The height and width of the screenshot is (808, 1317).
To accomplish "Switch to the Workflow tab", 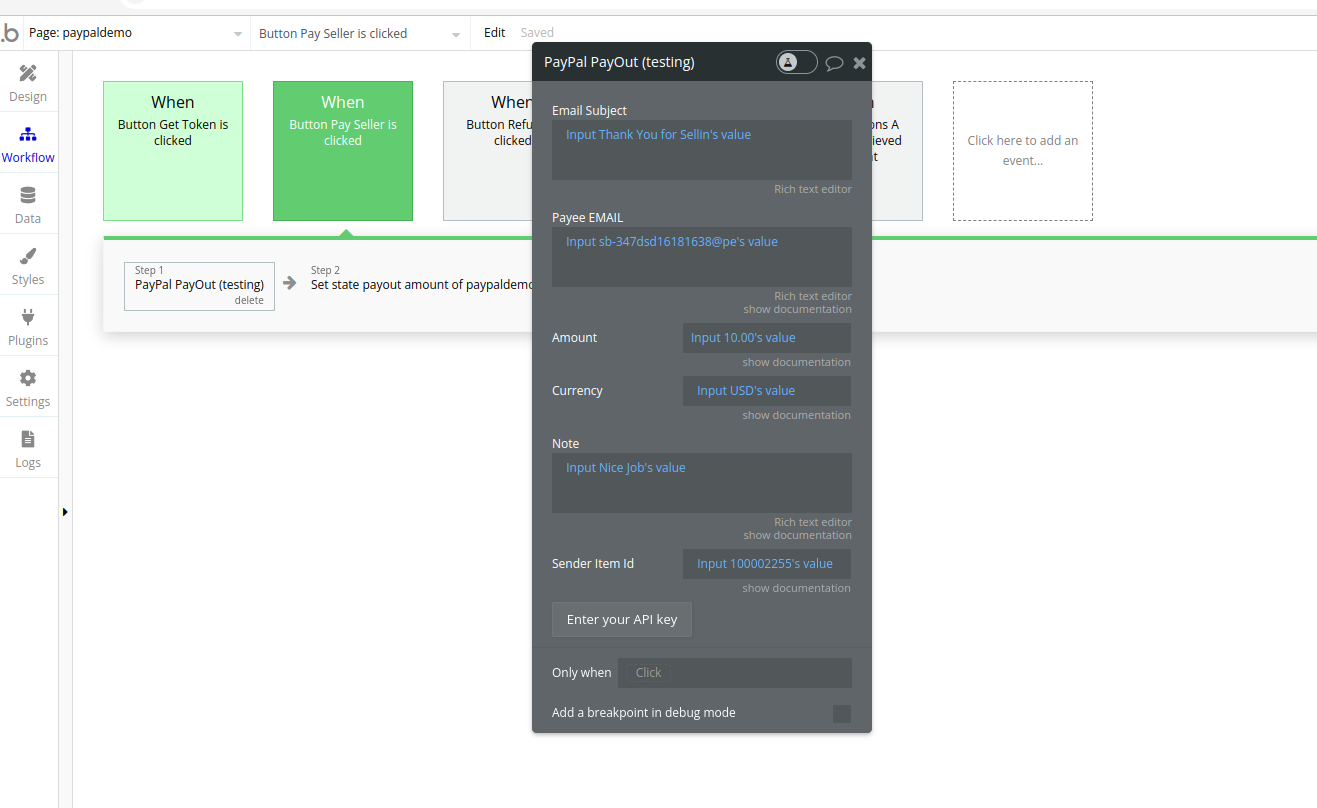I will click(28, 144).
